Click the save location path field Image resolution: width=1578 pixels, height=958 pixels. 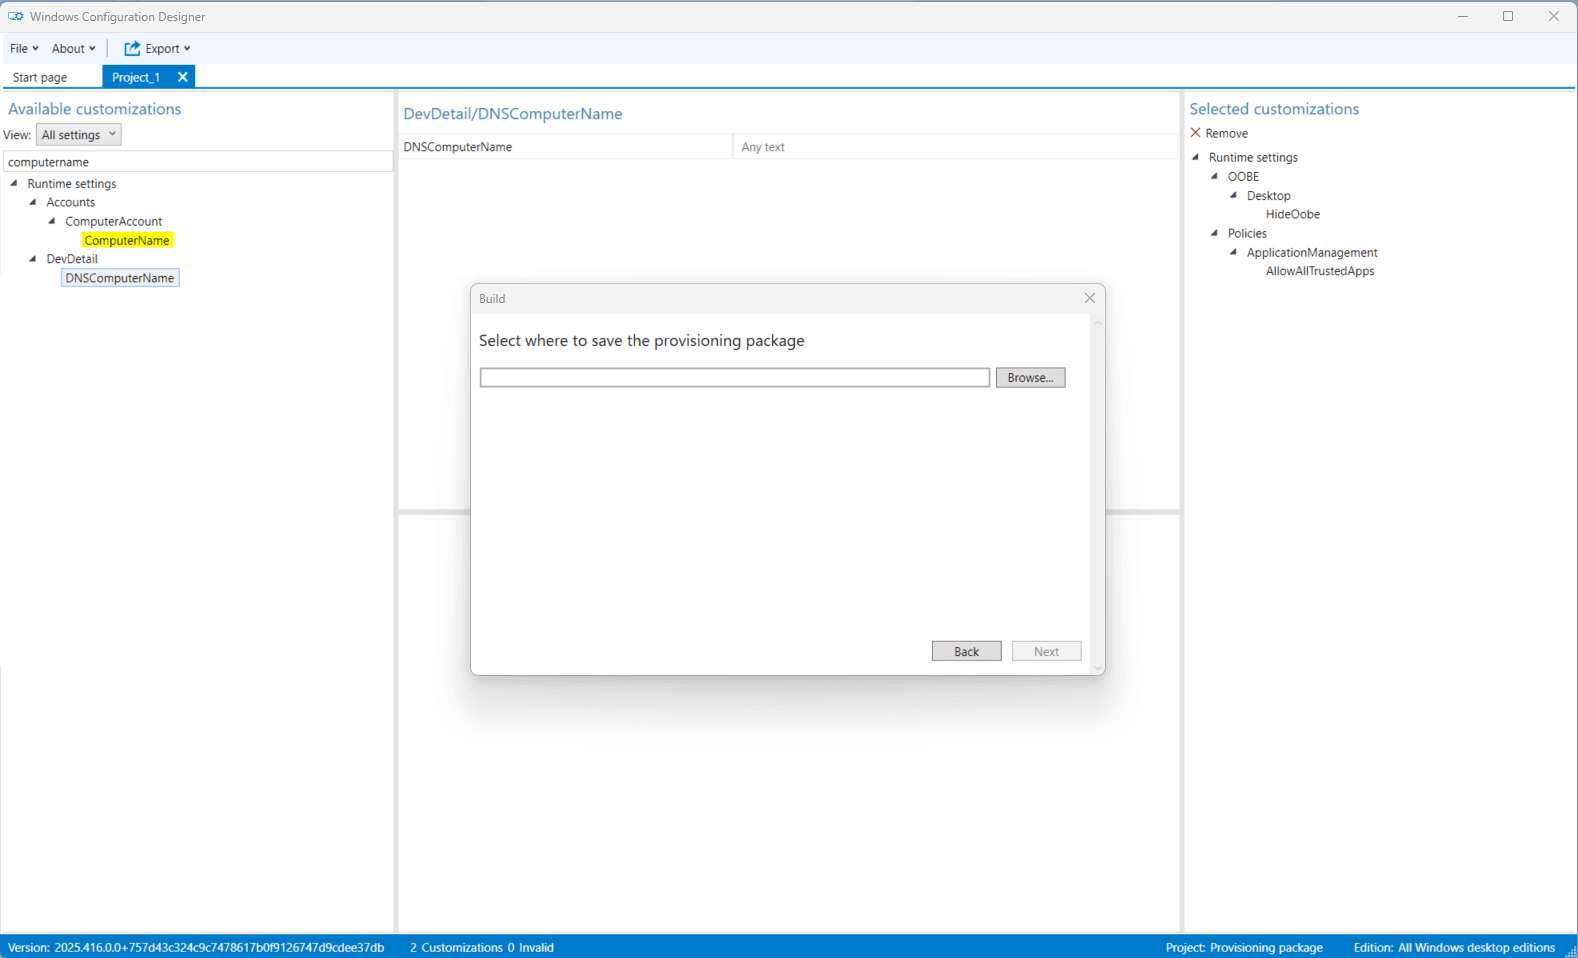(x=735, y=377)
